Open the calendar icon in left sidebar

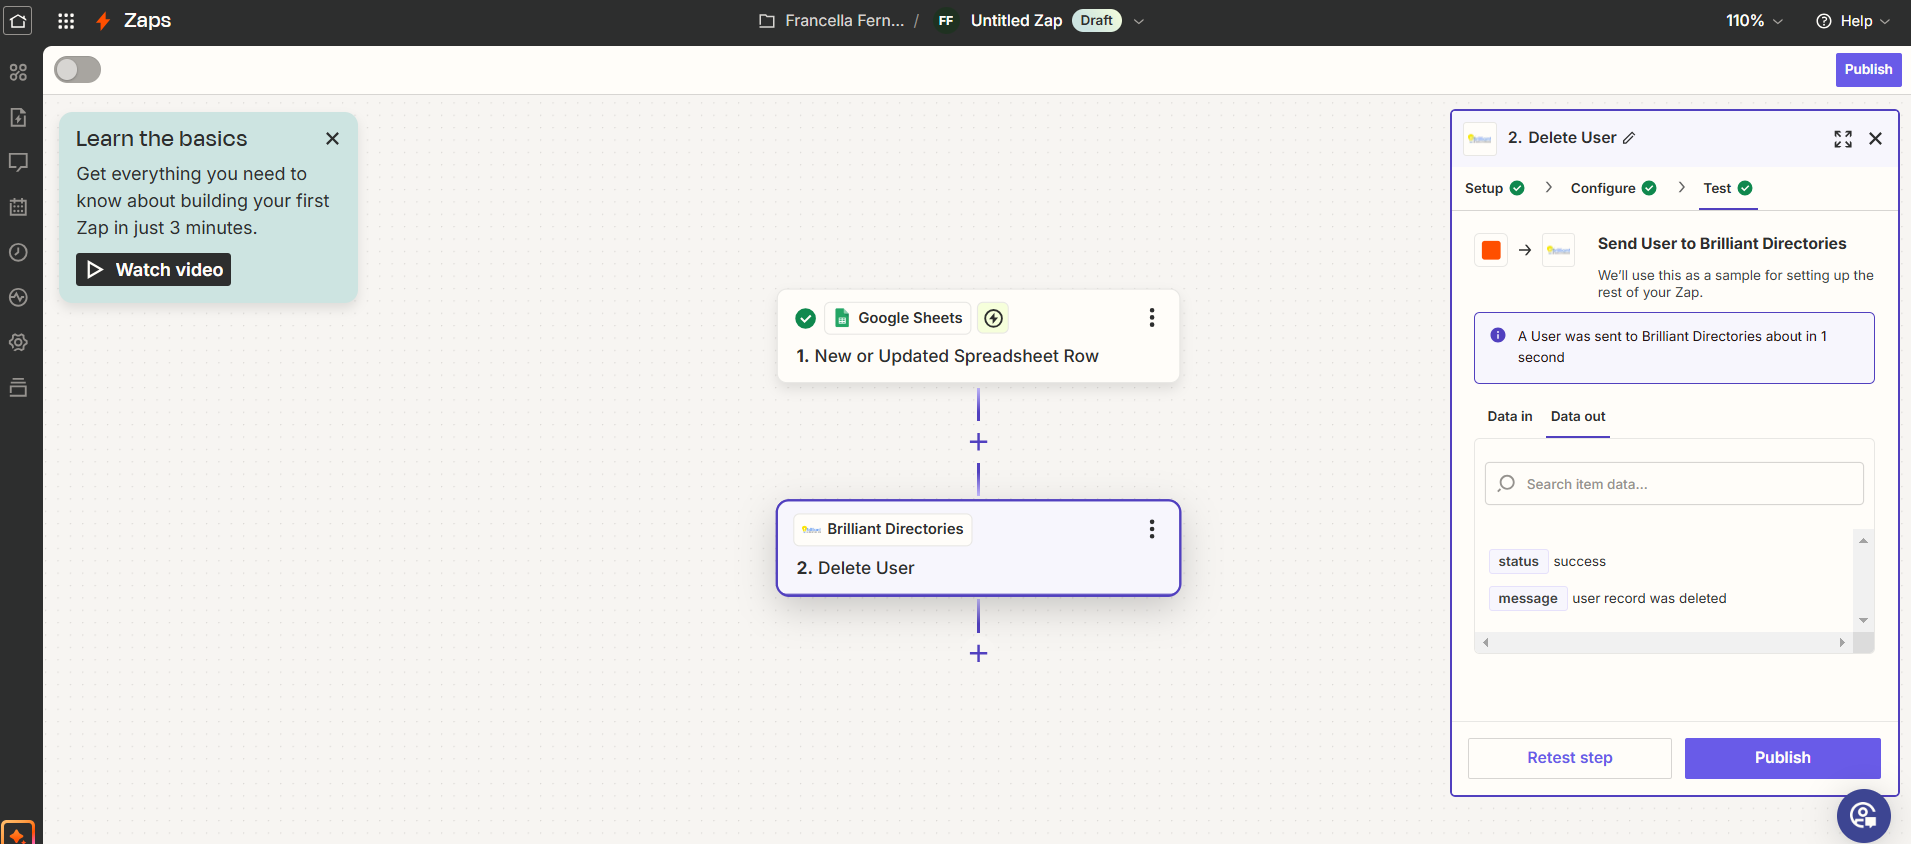point(18,207)
